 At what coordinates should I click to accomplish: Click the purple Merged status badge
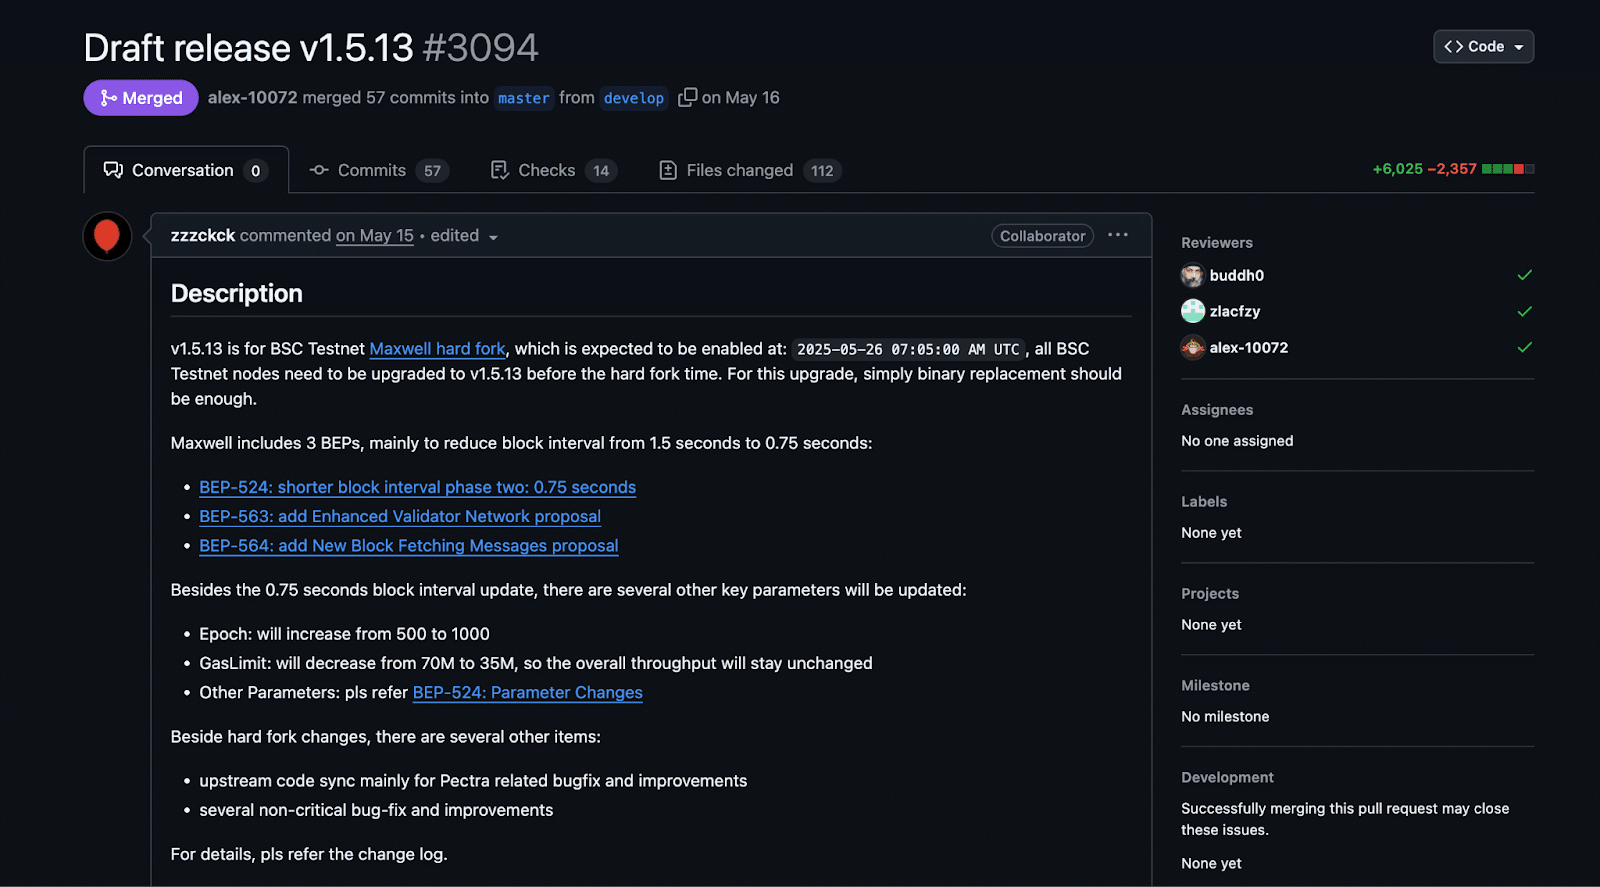coord(141,98)
